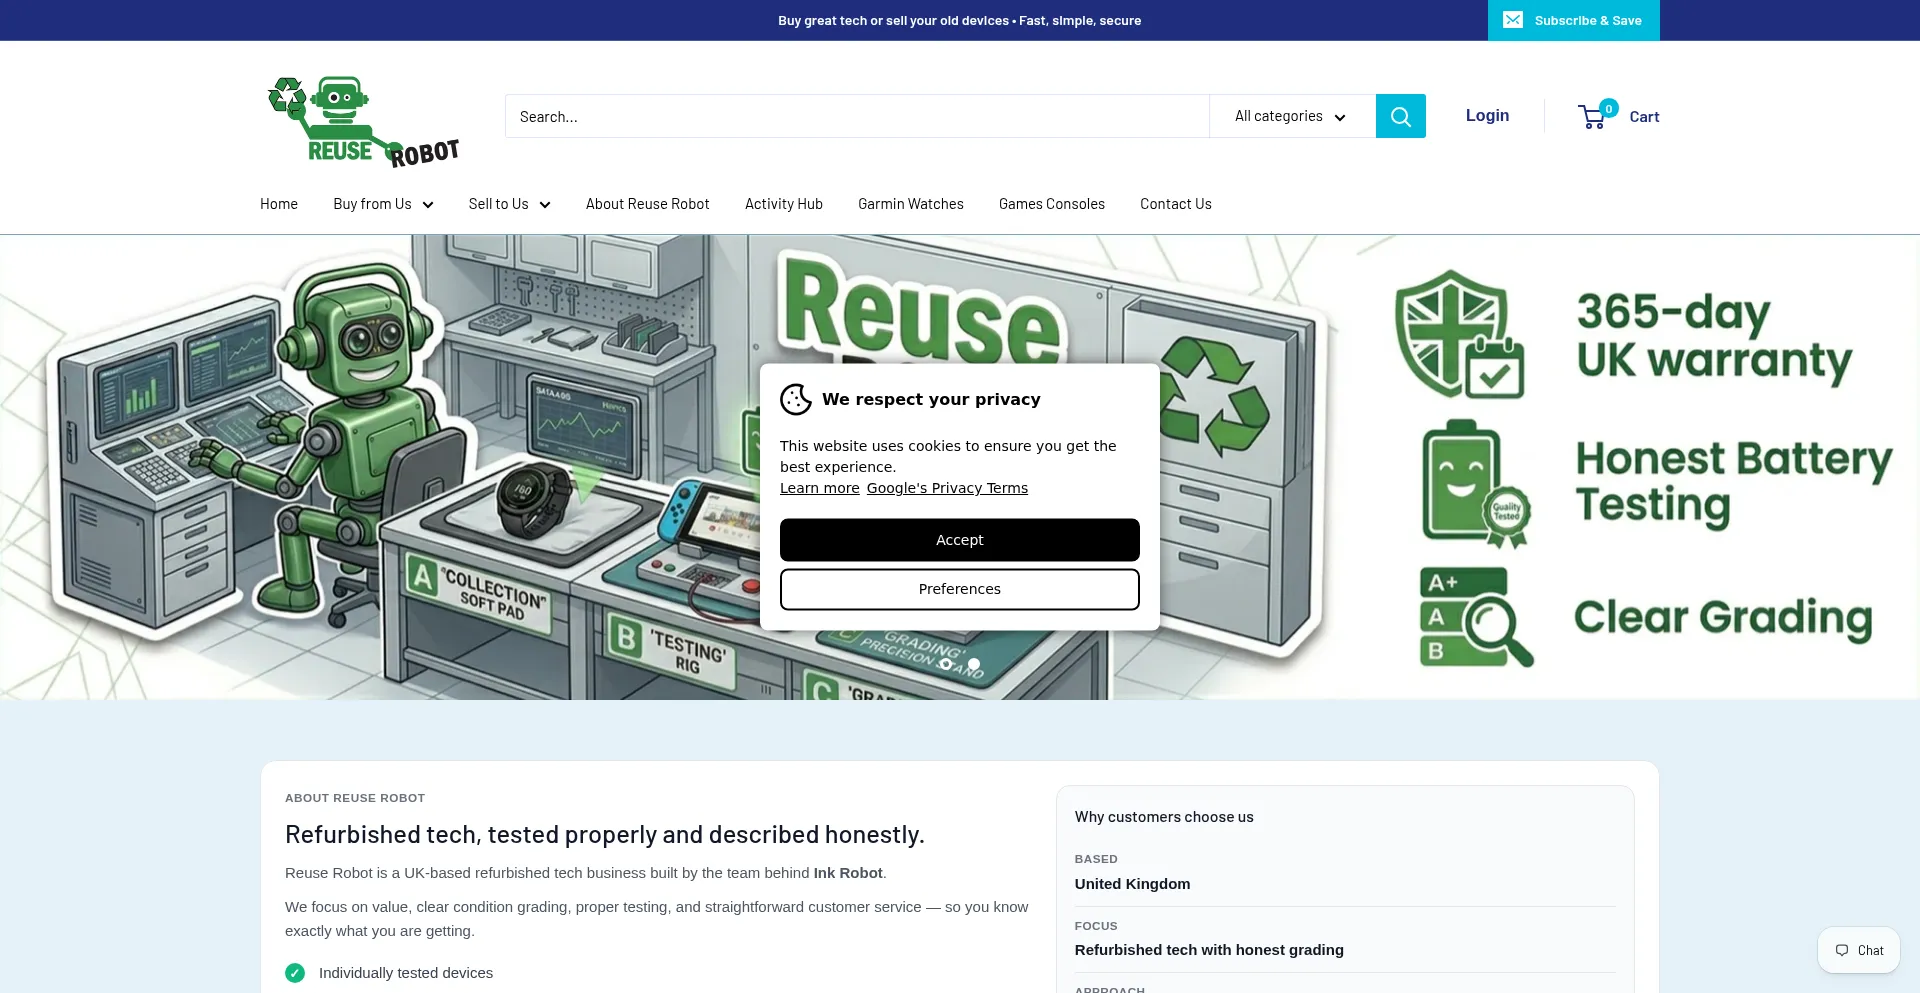Open About Reuse Robot page
The height and width of the screenshot is (993, 1920).
(x=647, y=204)
